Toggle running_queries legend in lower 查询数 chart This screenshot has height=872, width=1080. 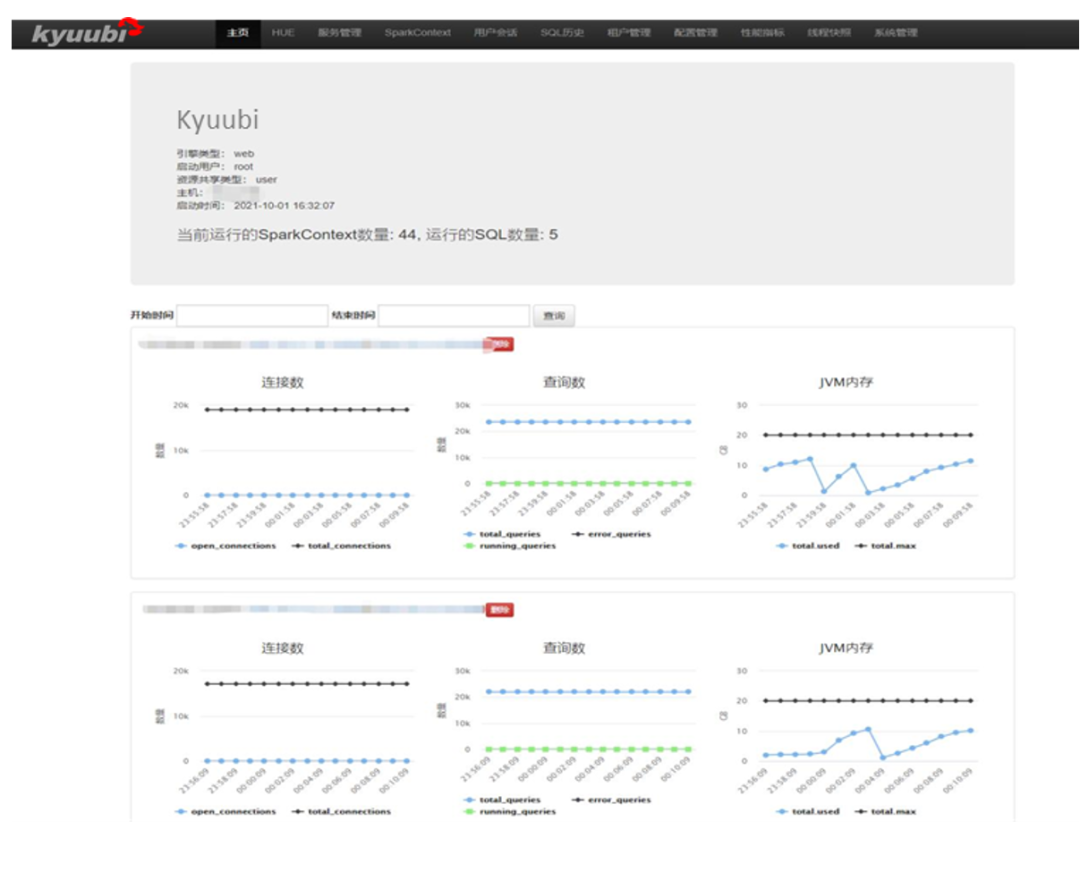point(510,811)
